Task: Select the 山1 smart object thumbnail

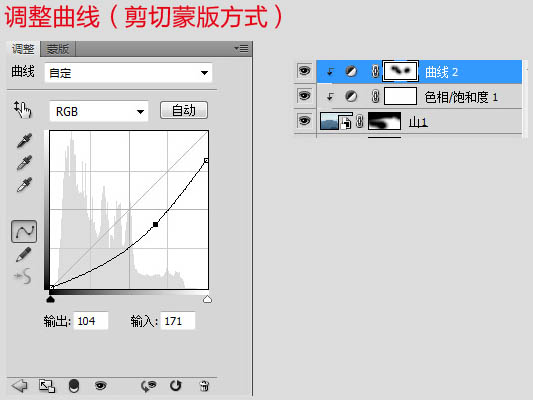Action: tap(336, 121)
